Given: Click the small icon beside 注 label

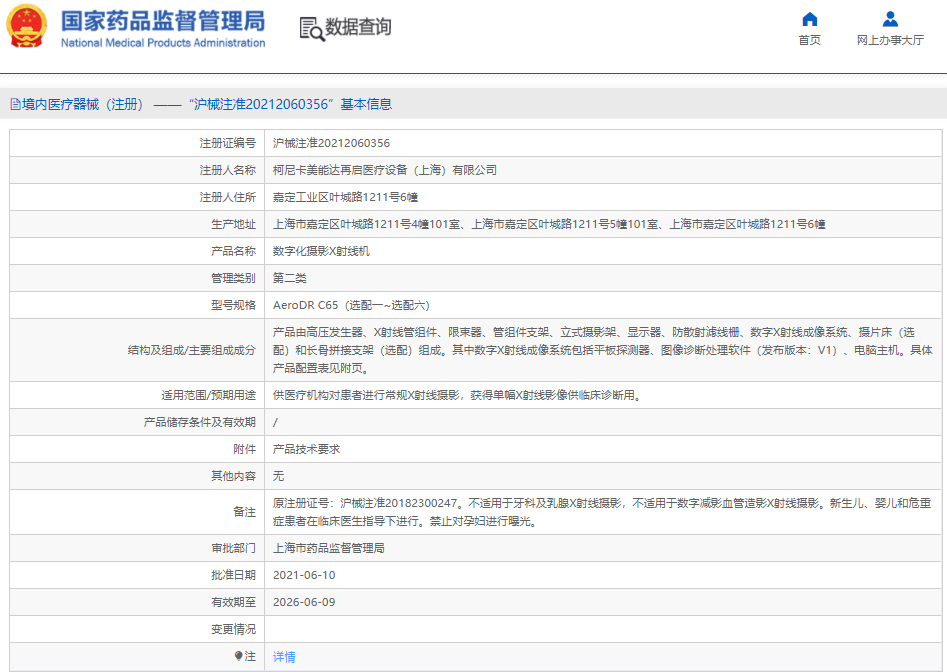Looking at the screenshot, I should [x=238, y=657].
